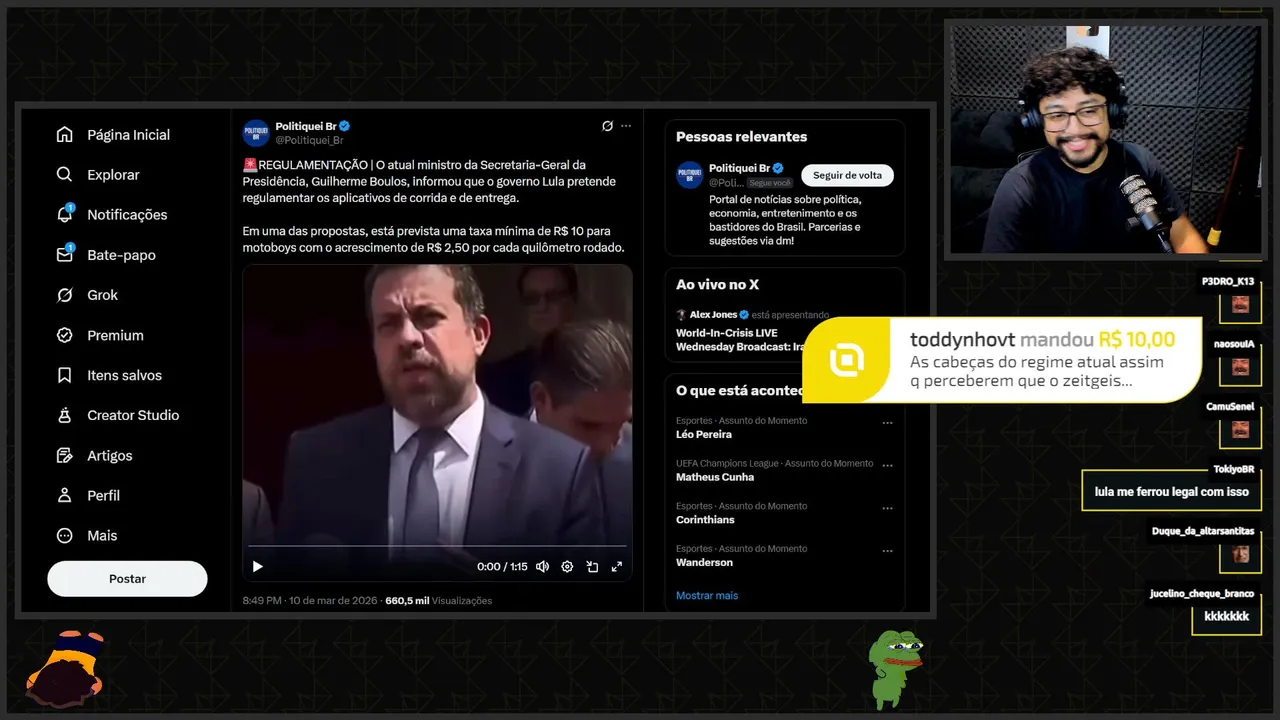
Task: Toggle video picture-in-picture icon
Action: coord(592,566)
